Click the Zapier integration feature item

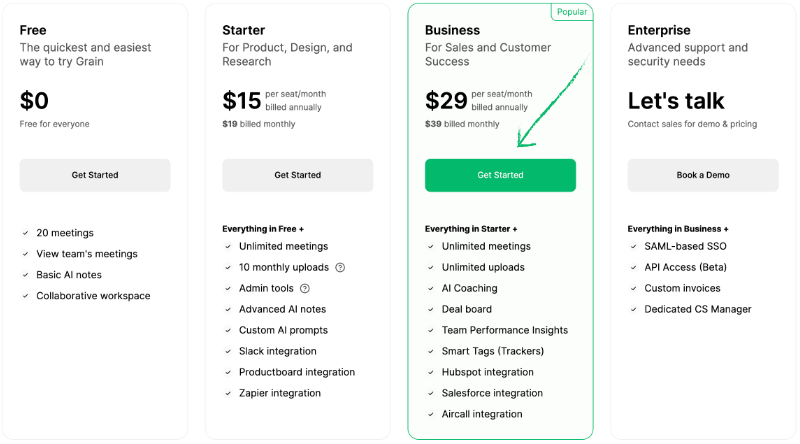click(280, 393)
